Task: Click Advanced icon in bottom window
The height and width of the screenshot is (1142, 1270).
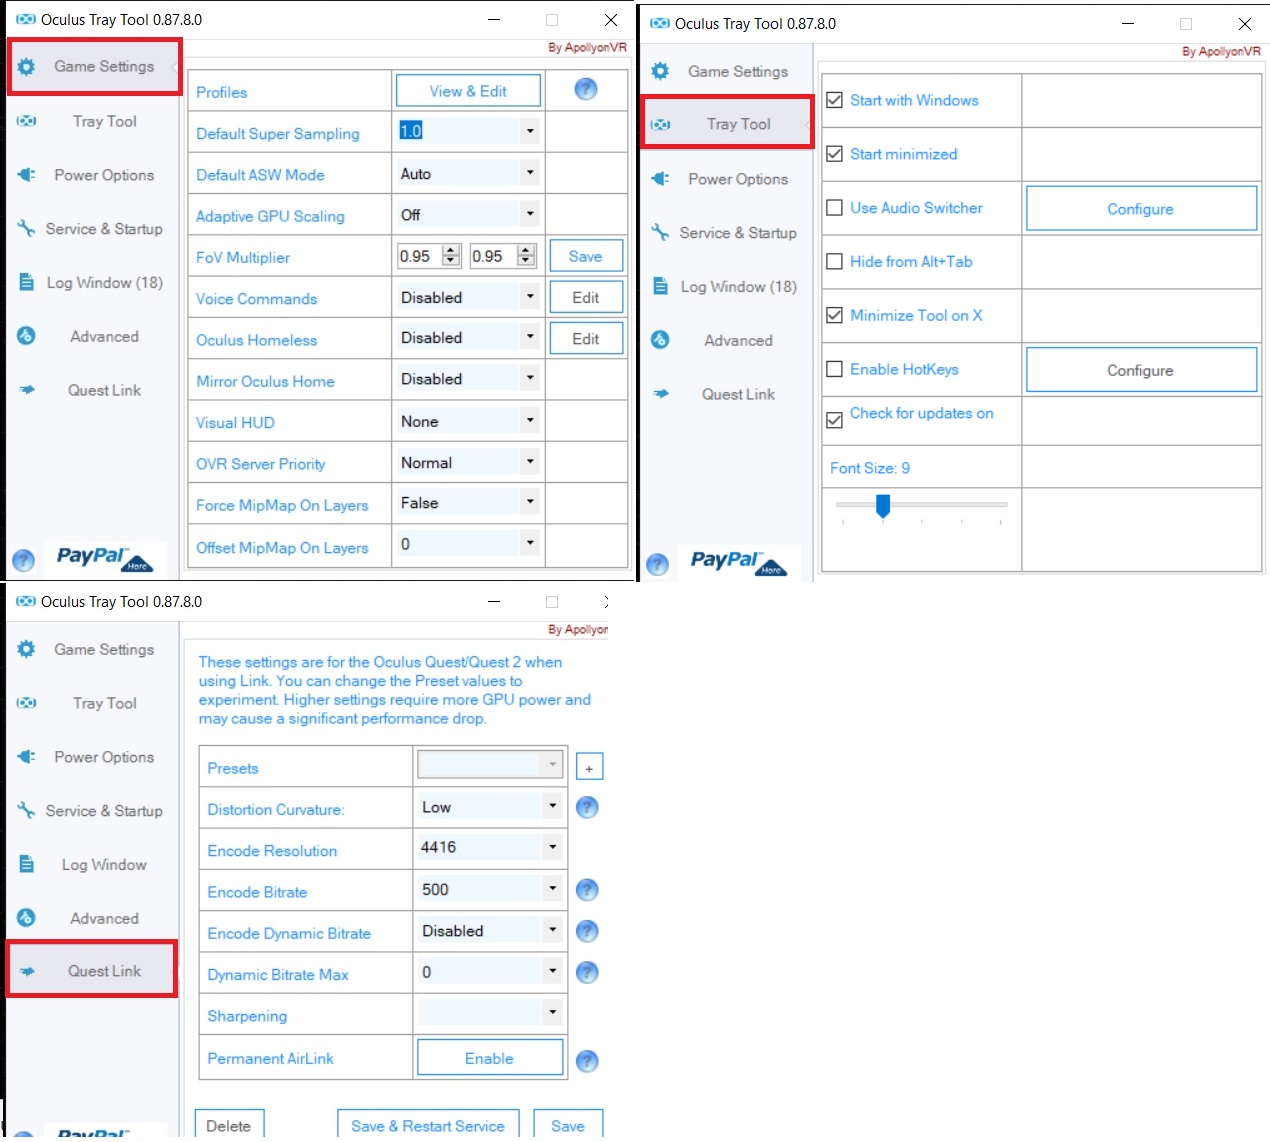Action: click(26, 918)
